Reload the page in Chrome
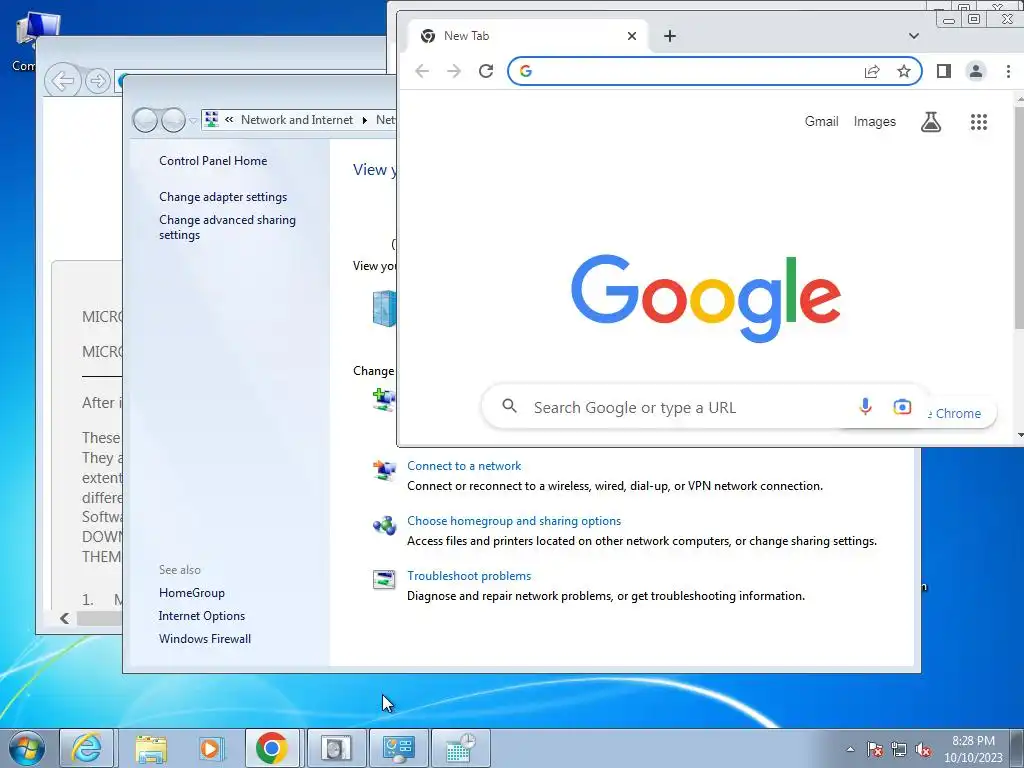 point(486,71)
